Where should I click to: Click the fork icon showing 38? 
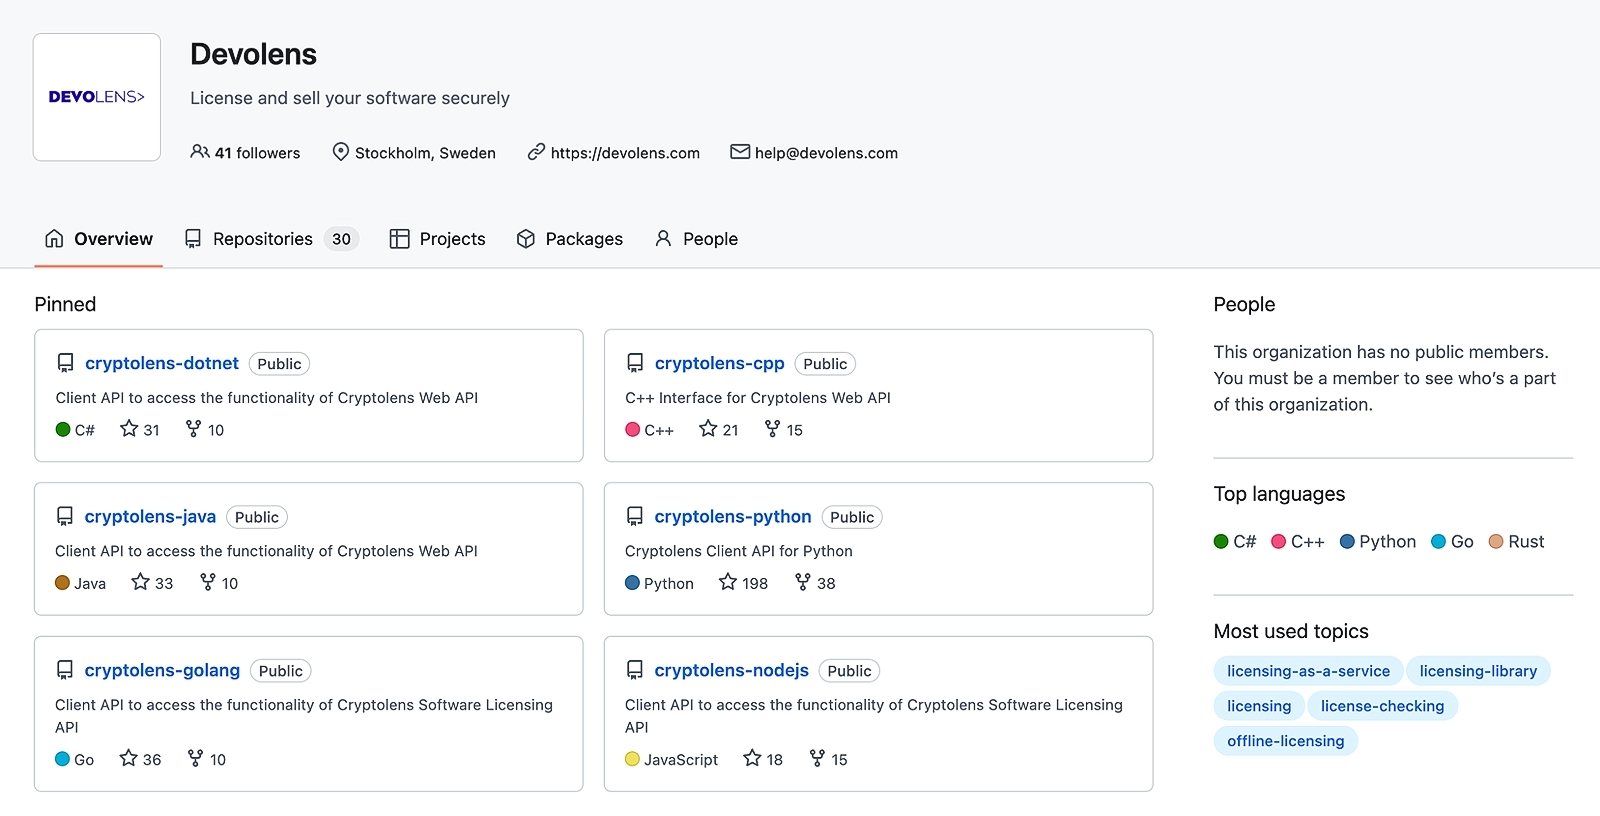coord(803,582)
